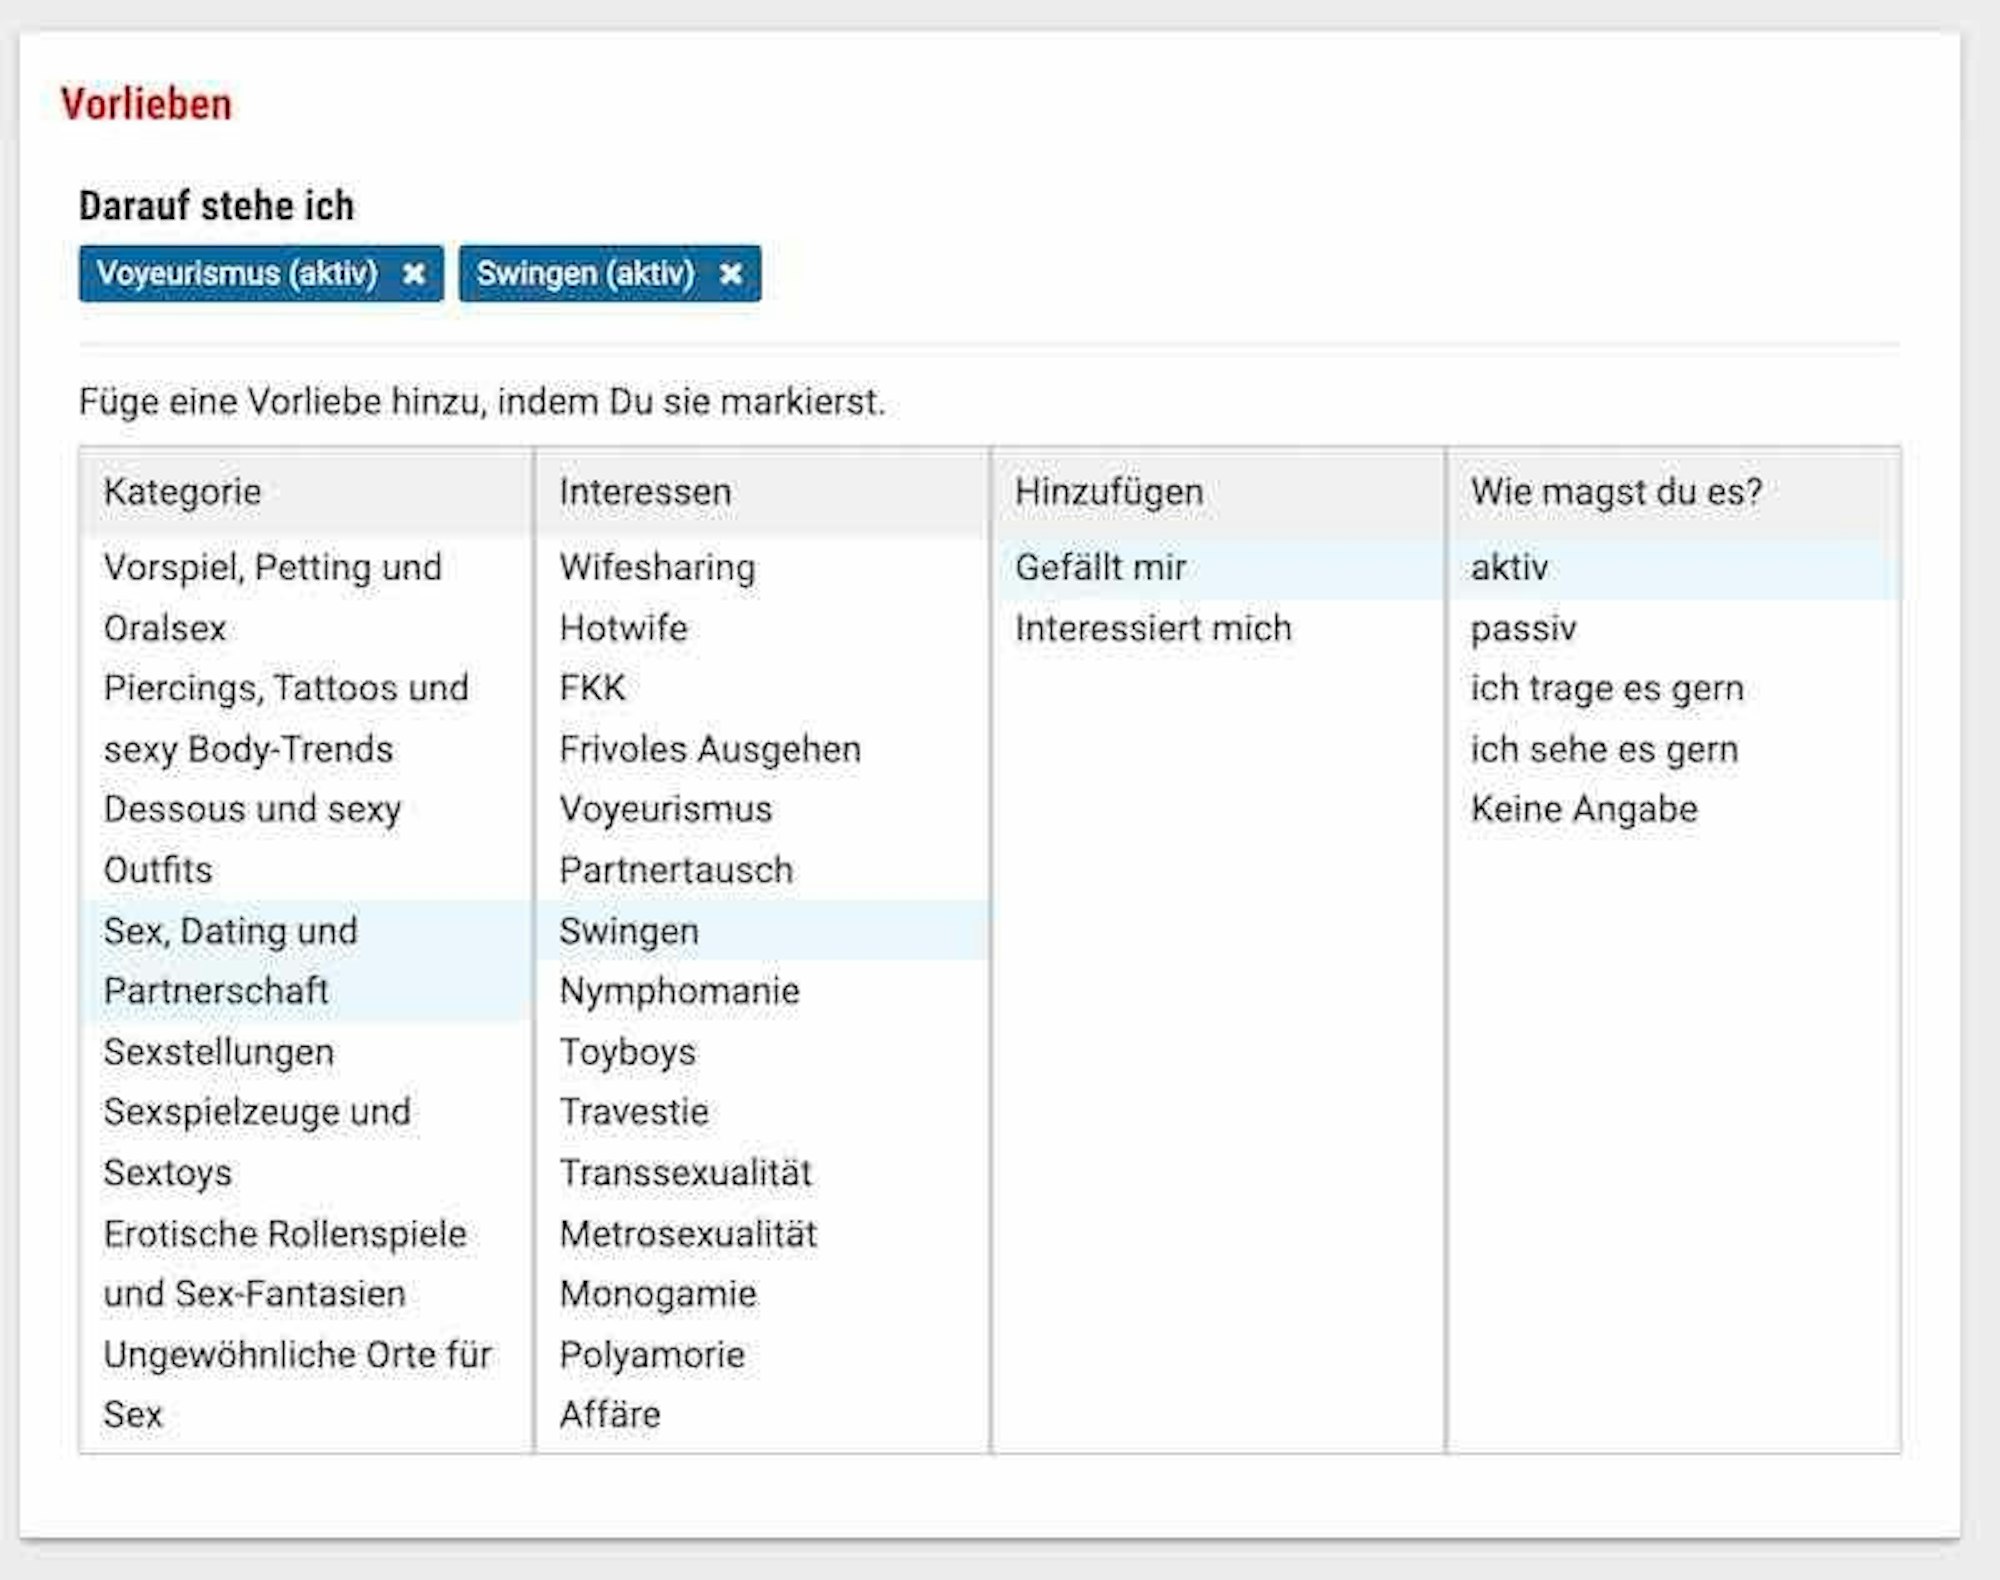
Task: Choose Monogamie in the interests list
Action: (658, 1294)
